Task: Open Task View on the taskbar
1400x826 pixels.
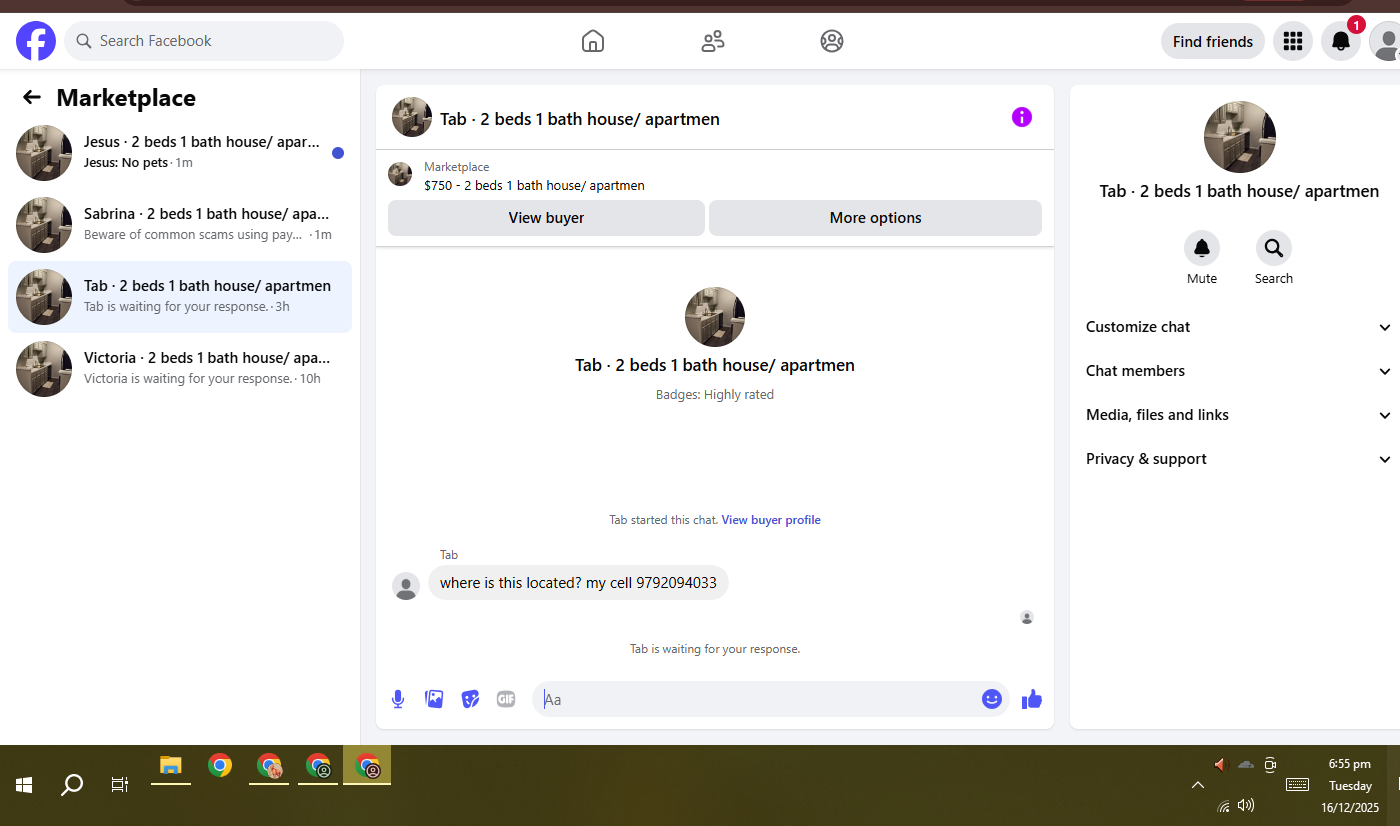Action: coord(120,785)
